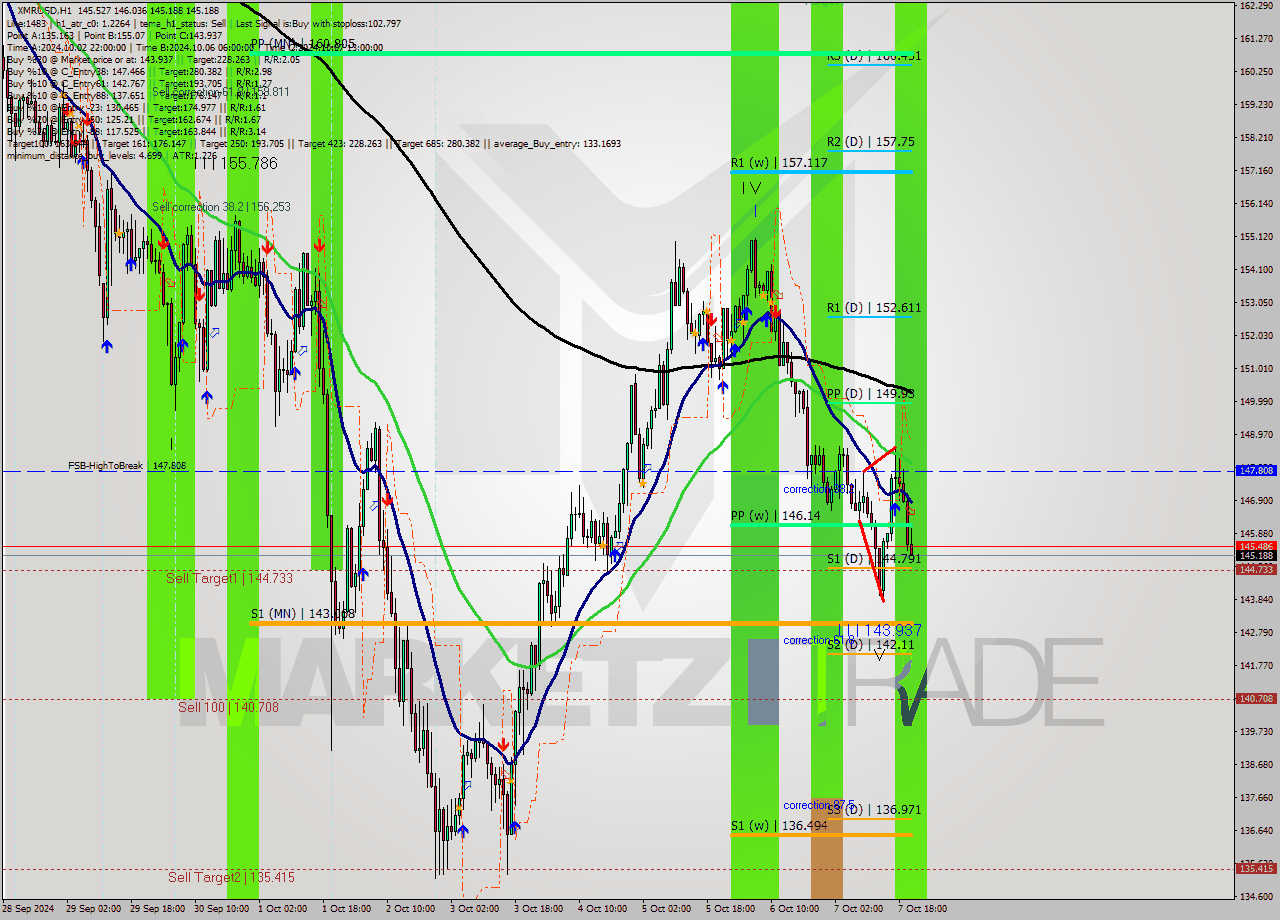Select the 'S1 (D) | 144.791' support label
The image size is (1280, 920).
tap(873, 559)
